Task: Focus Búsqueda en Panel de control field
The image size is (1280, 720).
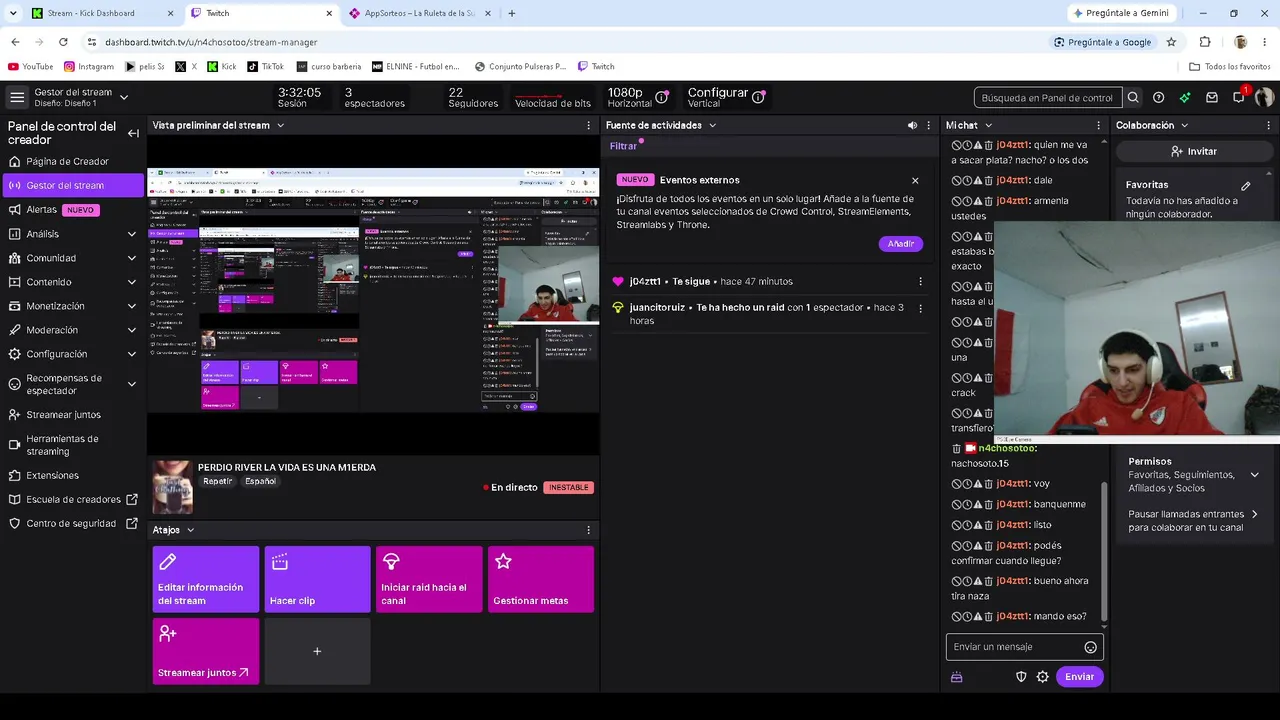Action: tap(1048, 98)
